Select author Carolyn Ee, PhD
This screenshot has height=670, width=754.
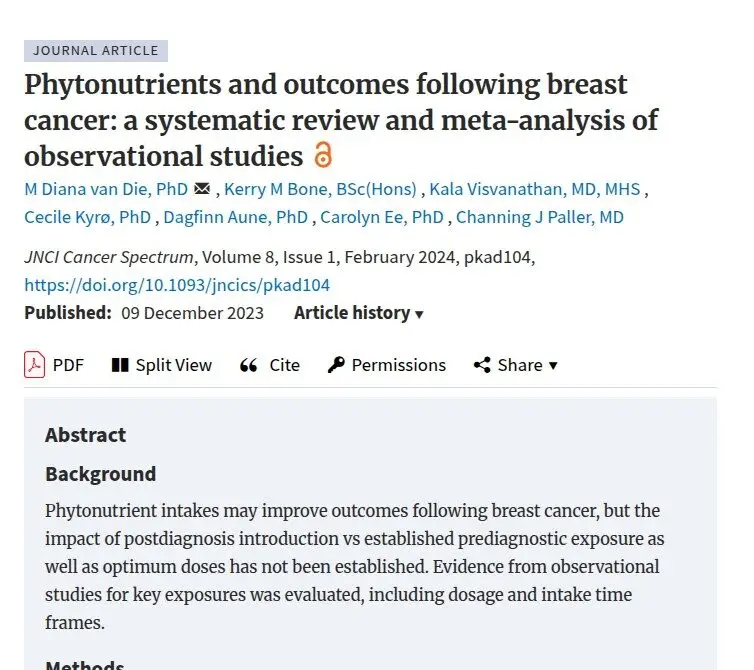coord(382,217)
